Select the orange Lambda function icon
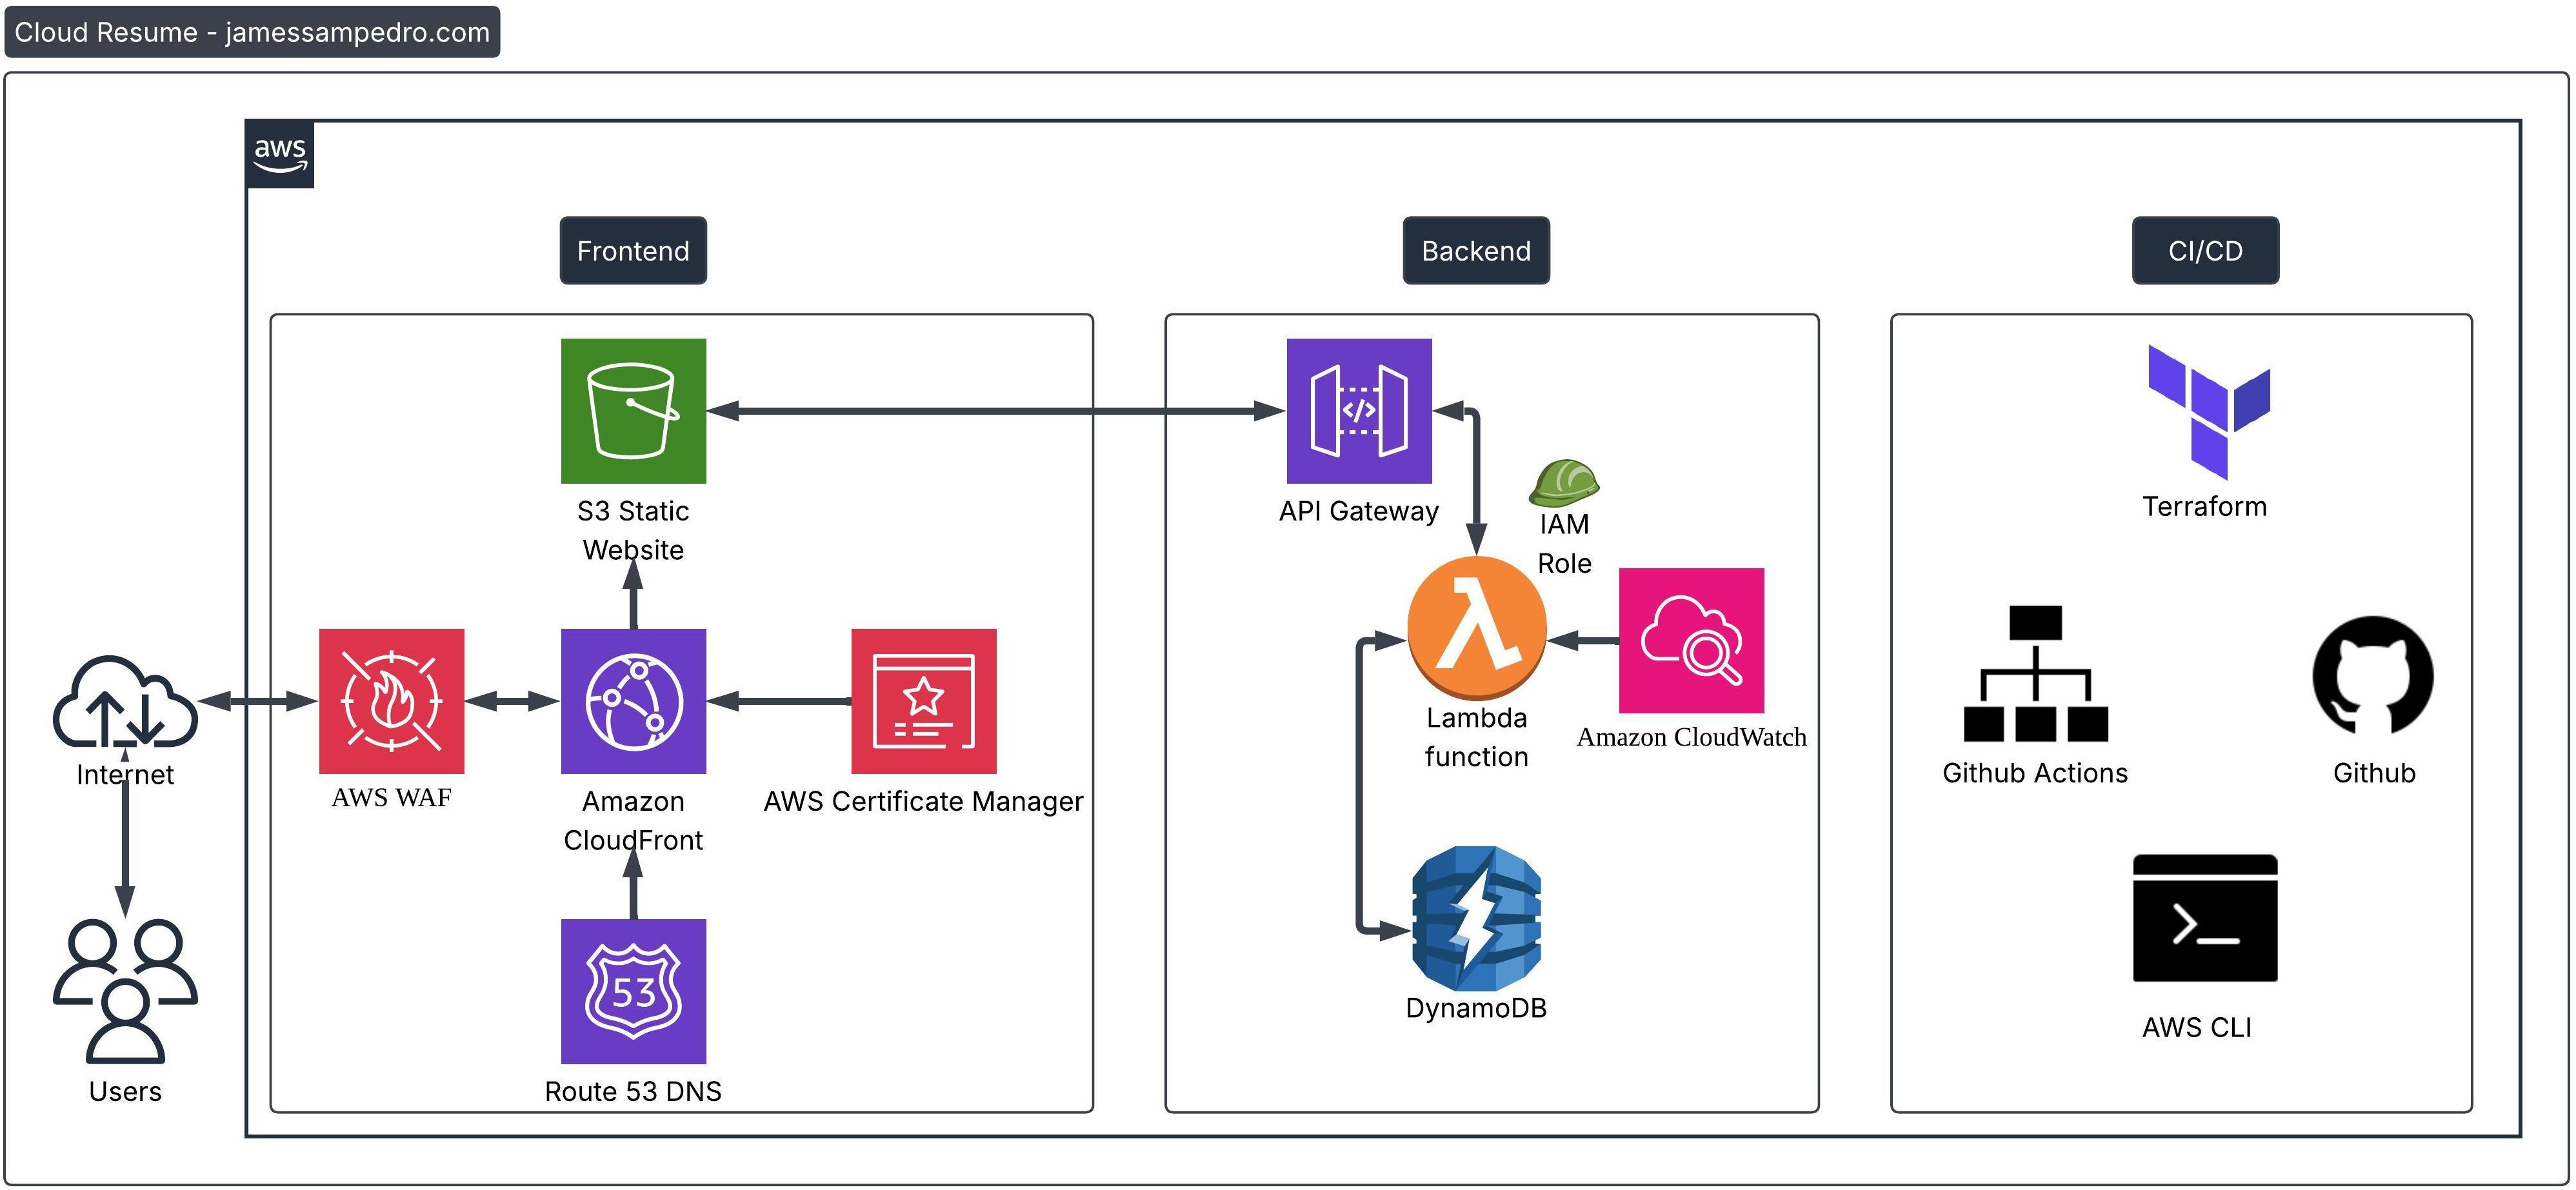Screen dimensions: 2576x1190 click(x=1477, y=627)
